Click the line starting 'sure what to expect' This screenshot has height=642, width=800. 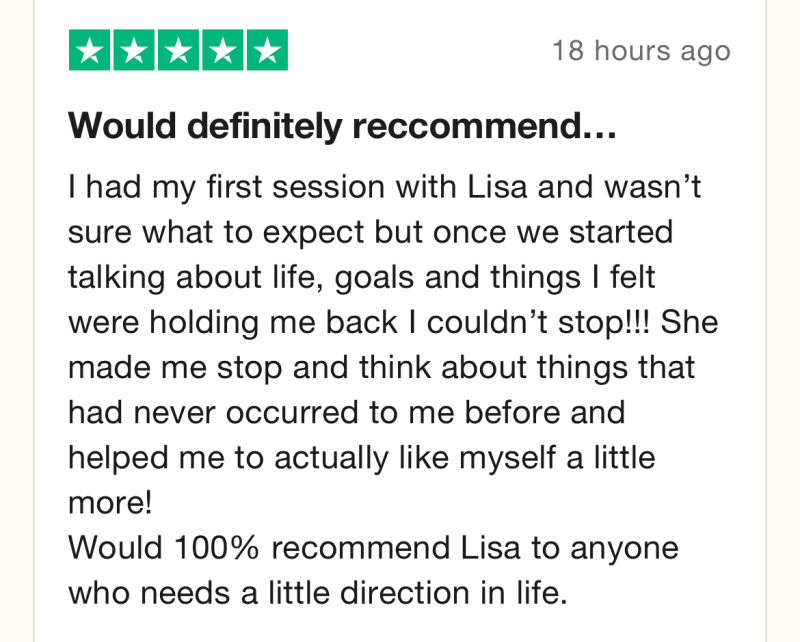(371, 232)
